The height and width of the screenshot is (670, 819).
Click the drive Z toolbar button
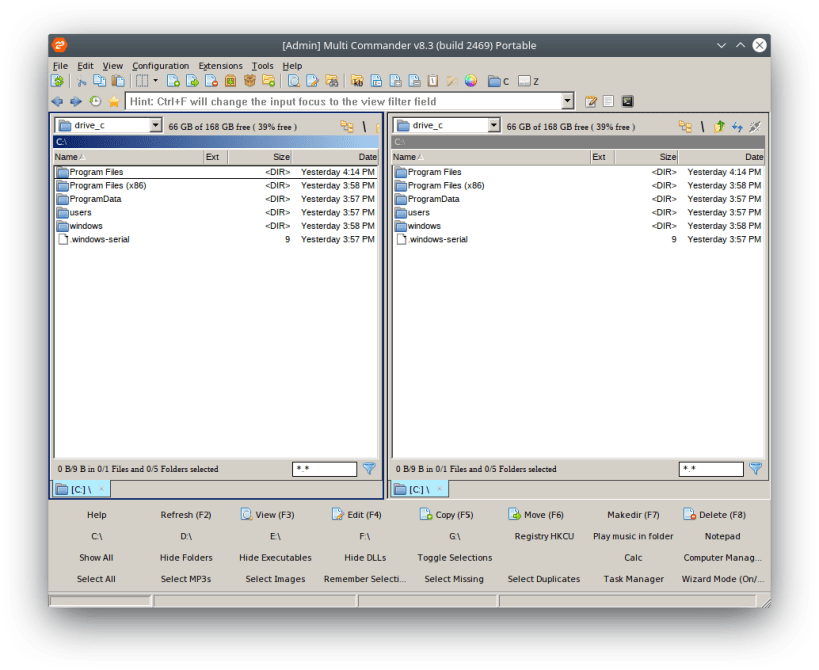(x=528, y=81)
